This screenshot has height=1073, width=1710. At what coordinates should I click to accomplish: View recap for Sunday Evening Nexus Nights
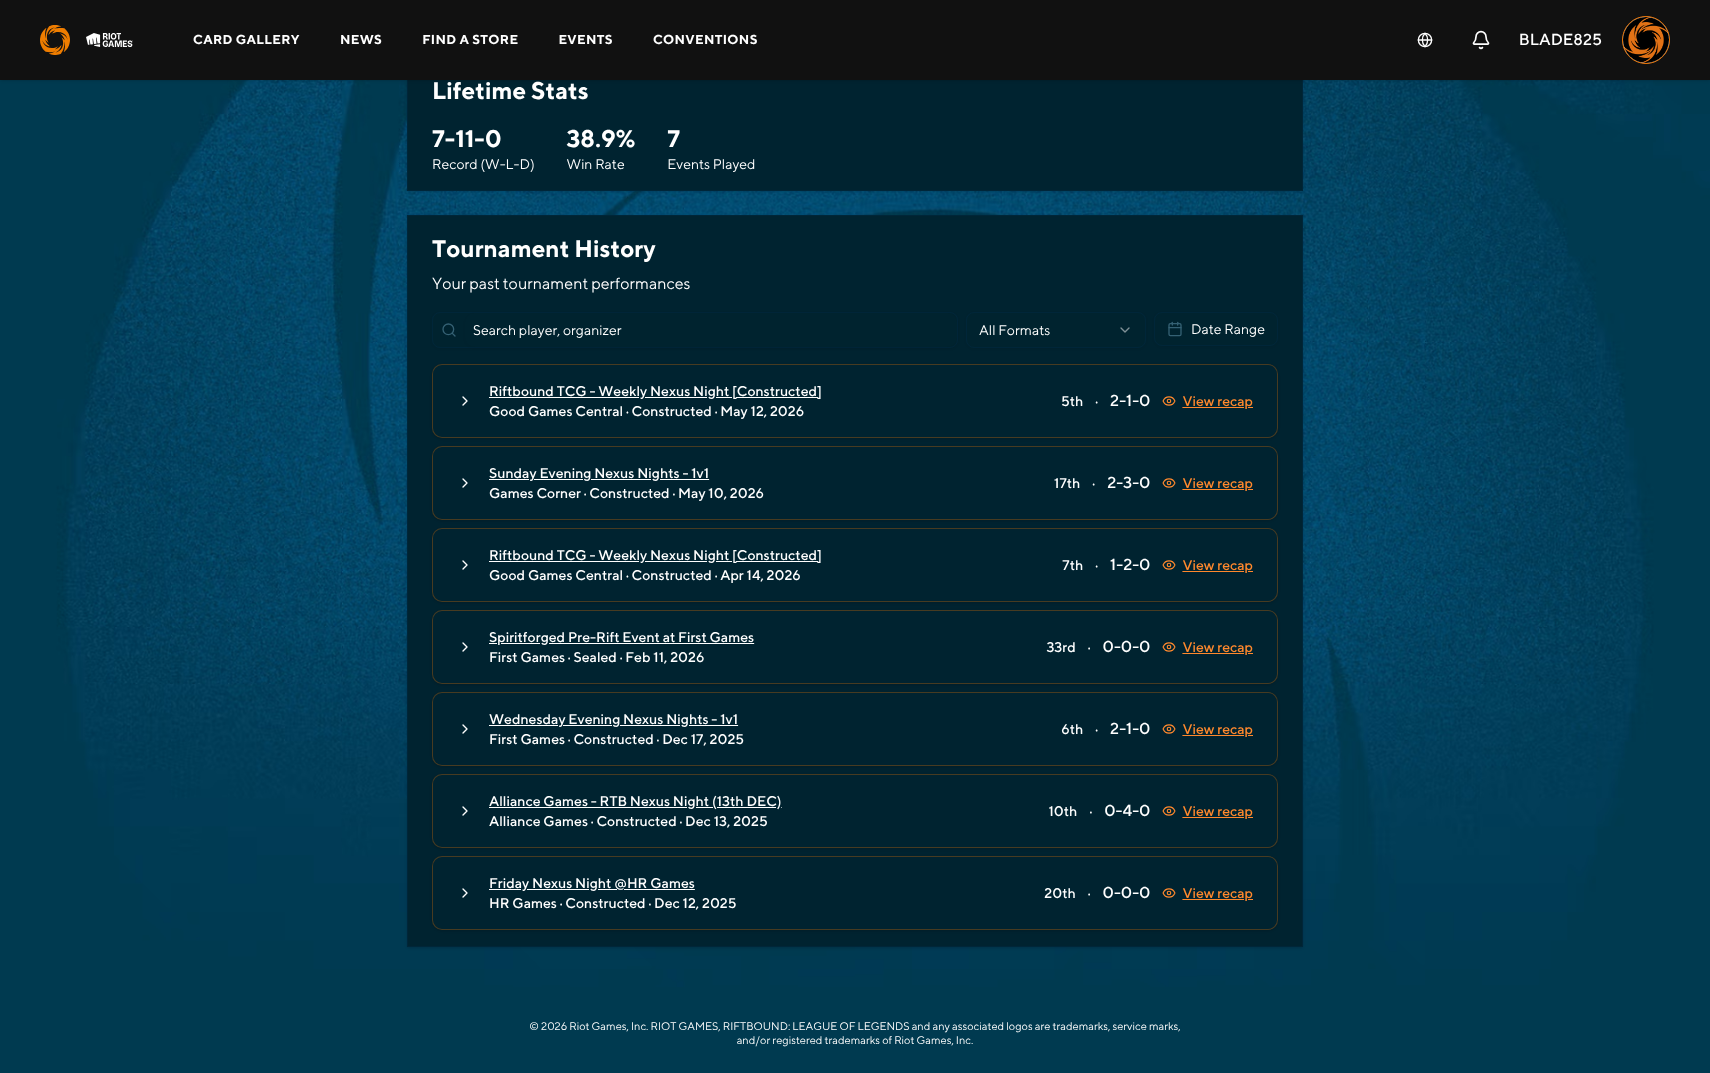[1217, 483]
